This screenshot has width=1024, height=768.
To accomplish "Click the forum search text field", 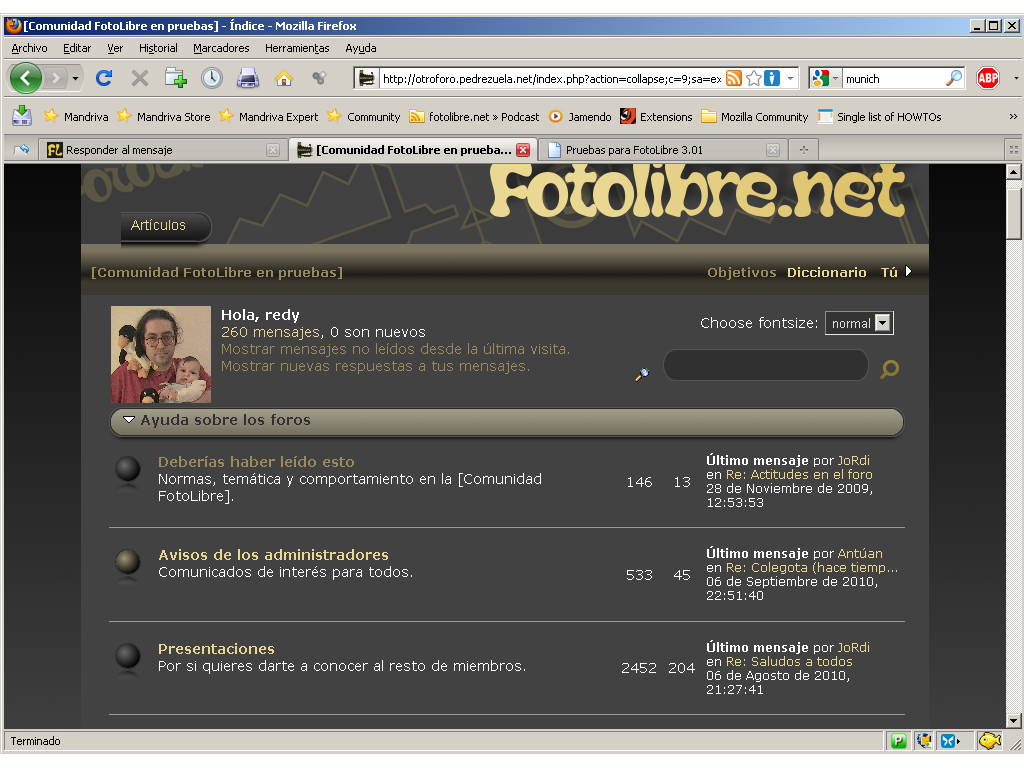I will [765, 365].
